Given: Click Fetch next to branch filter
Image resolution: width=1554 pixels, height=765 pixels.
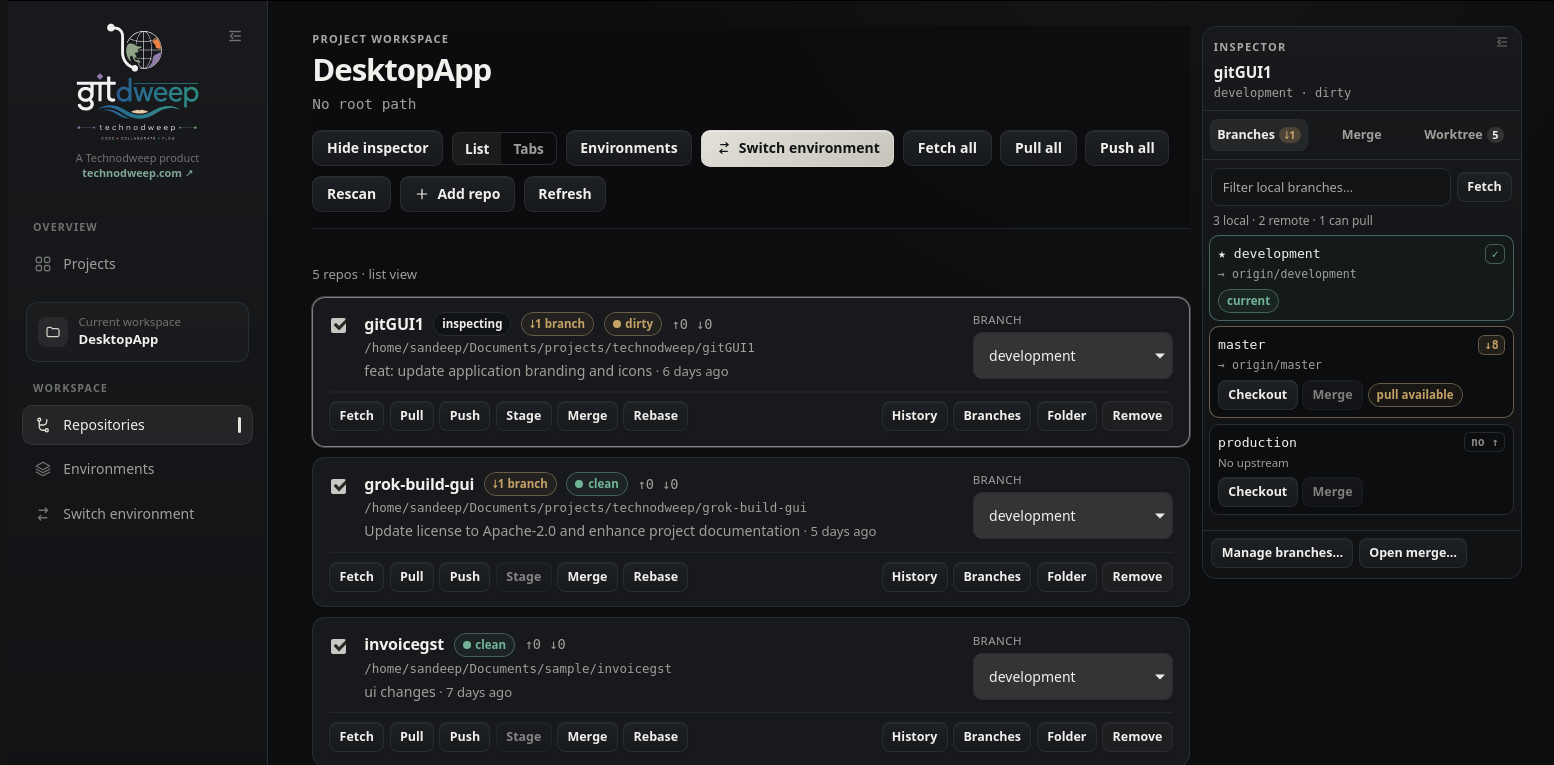Looking at the screenshot, I should [1484, 187].
